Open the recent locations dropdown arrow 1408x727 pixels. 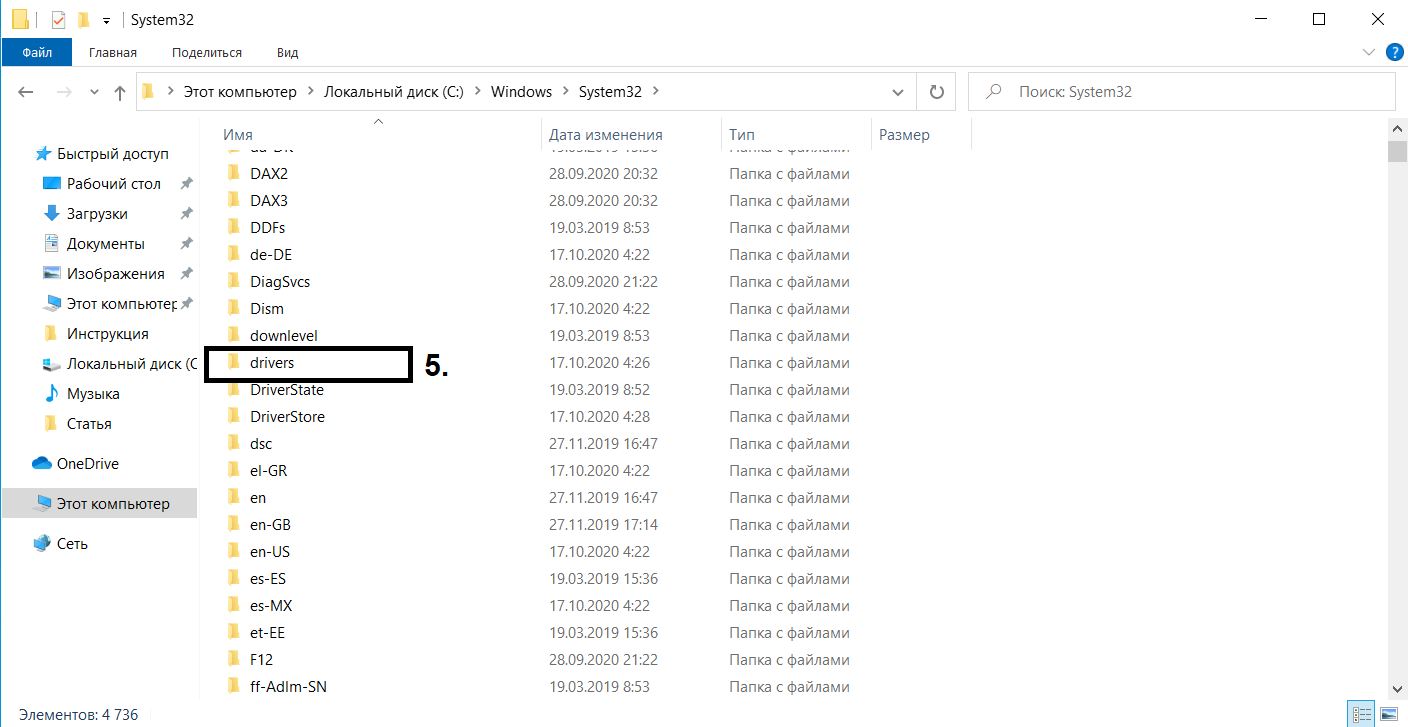(94, 92)
